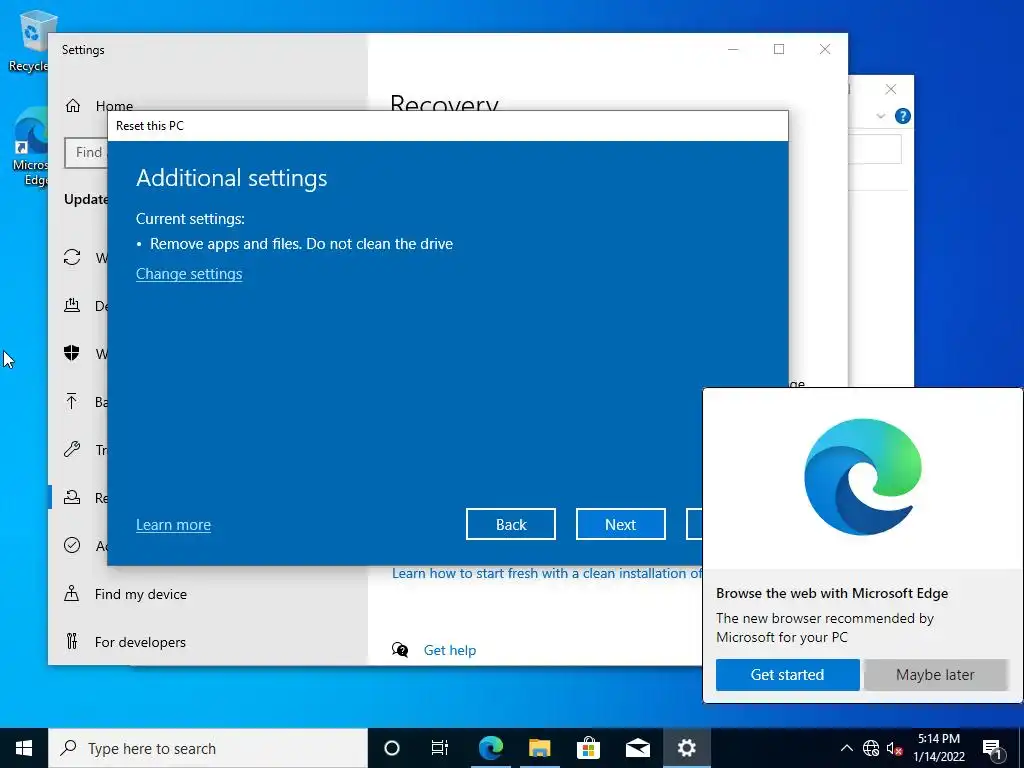
Task: Open the Windows Start menu
Action: tap(24, 748)
